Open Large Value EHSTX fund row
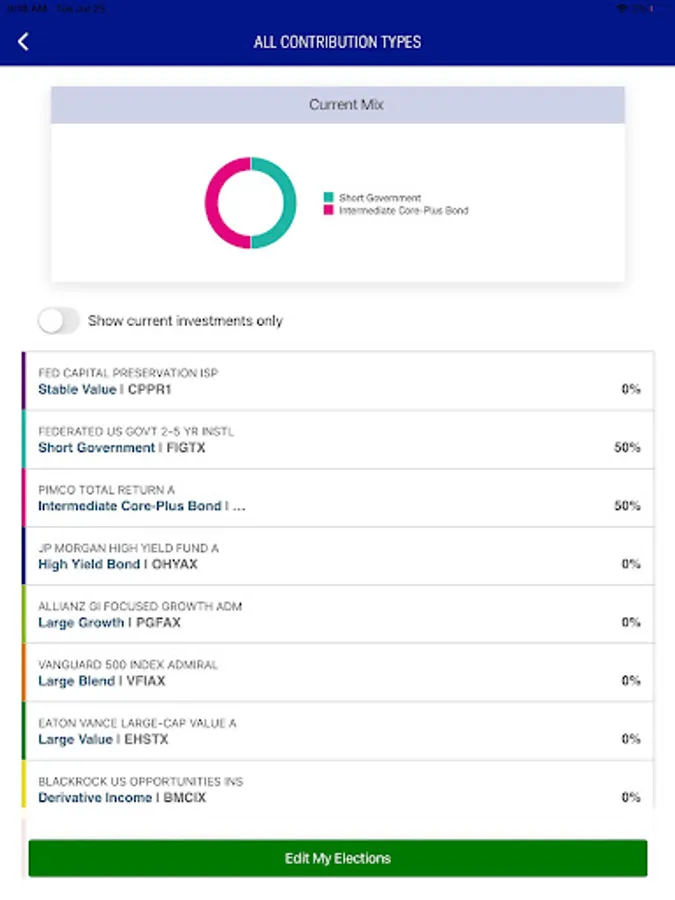This screenshot has height=900, width=675. pos(300,731)
